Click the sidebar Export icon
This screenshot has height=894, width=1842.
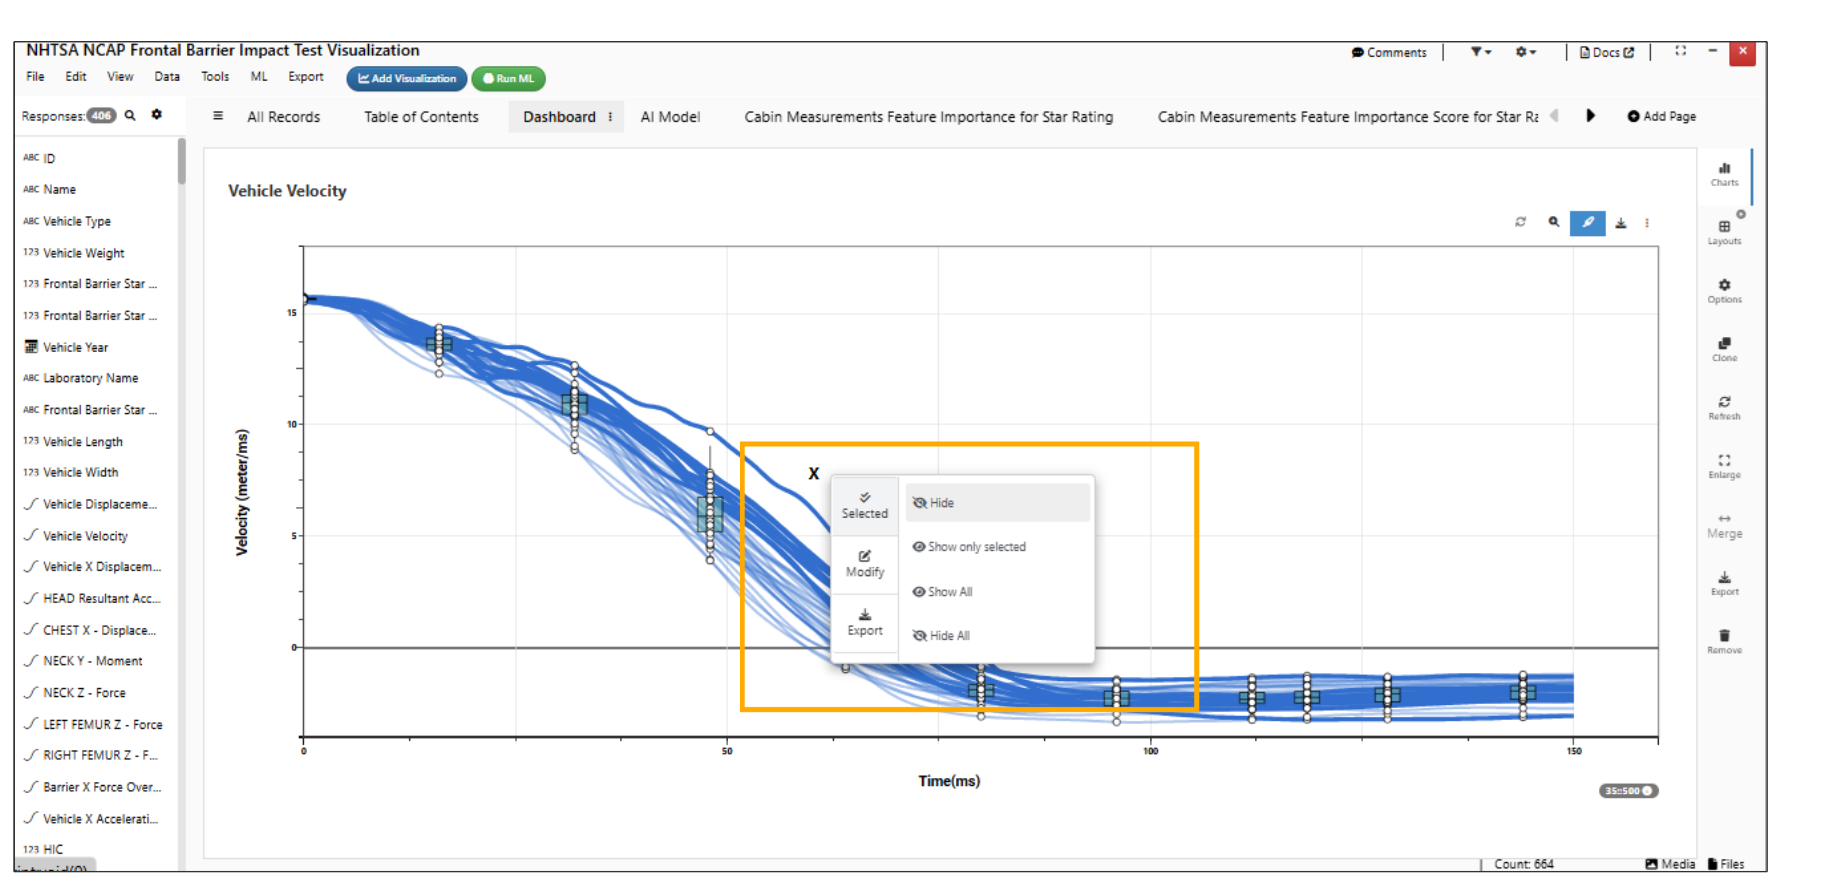tap(1724, 583)
